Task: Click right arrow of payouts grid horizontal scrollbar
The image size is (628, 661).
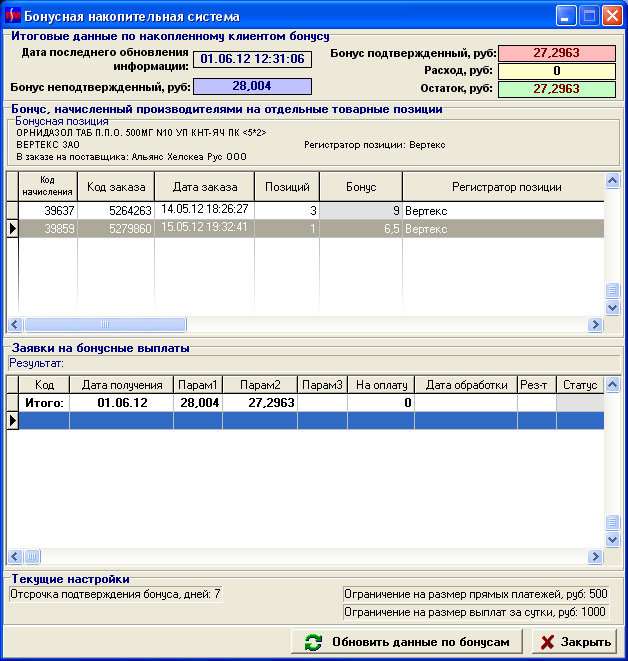Action: point(596,556)
